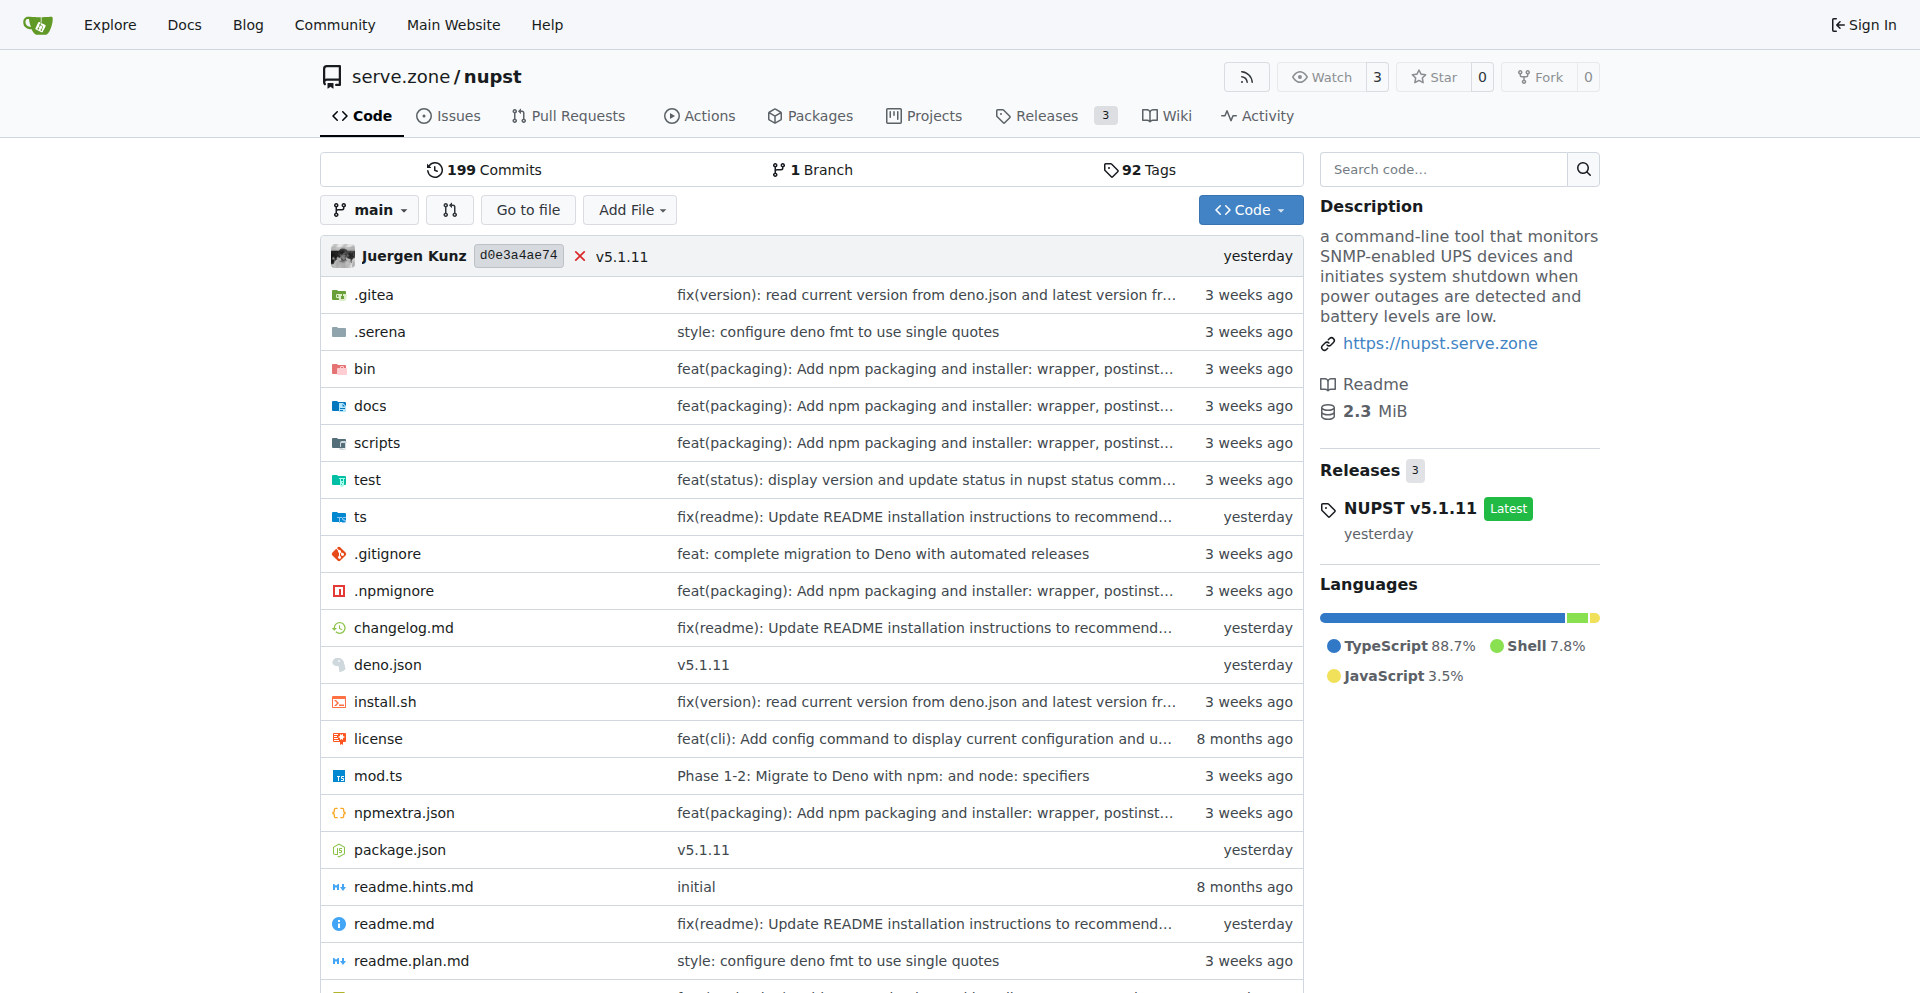Expand the blue Code clone dropdown
Viewport: 1920px width, 993px height.
pyautogui.click(x=1250, y=210)
